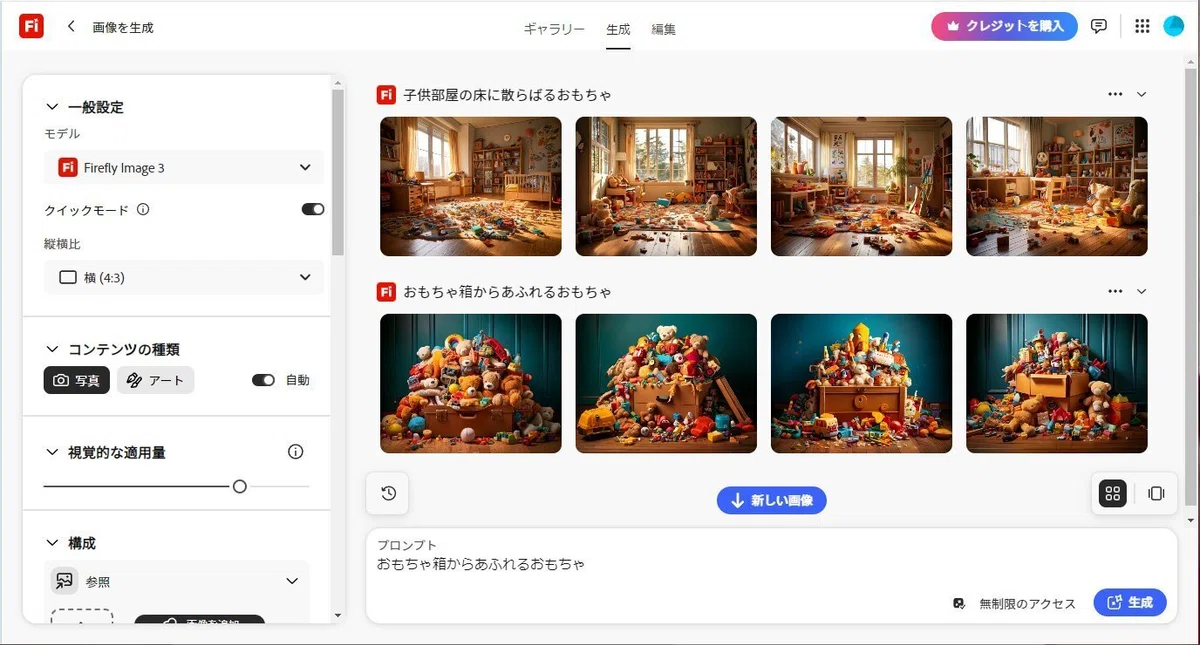Open fourth 子供部屋 toy room image
1200x645 pixels.
(1057, 186)
